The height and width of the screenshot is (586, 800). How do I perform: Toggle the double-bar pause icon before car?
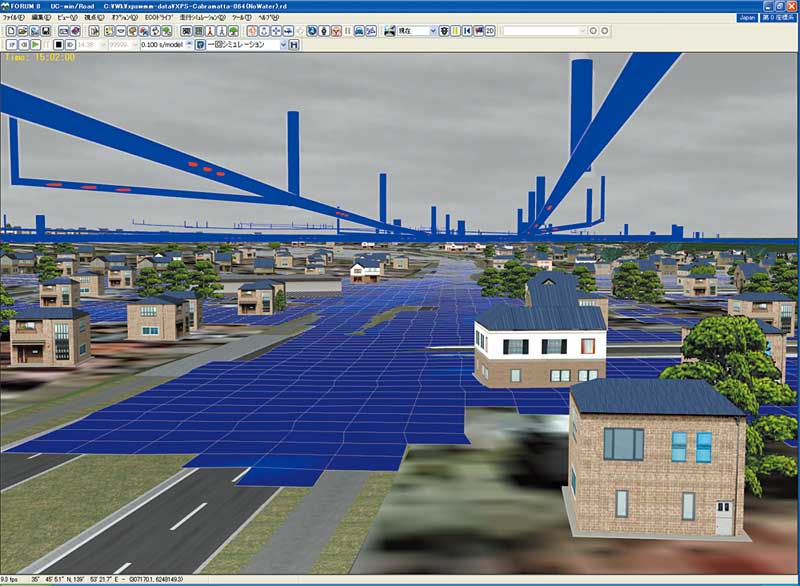click(x=347, y=31)
